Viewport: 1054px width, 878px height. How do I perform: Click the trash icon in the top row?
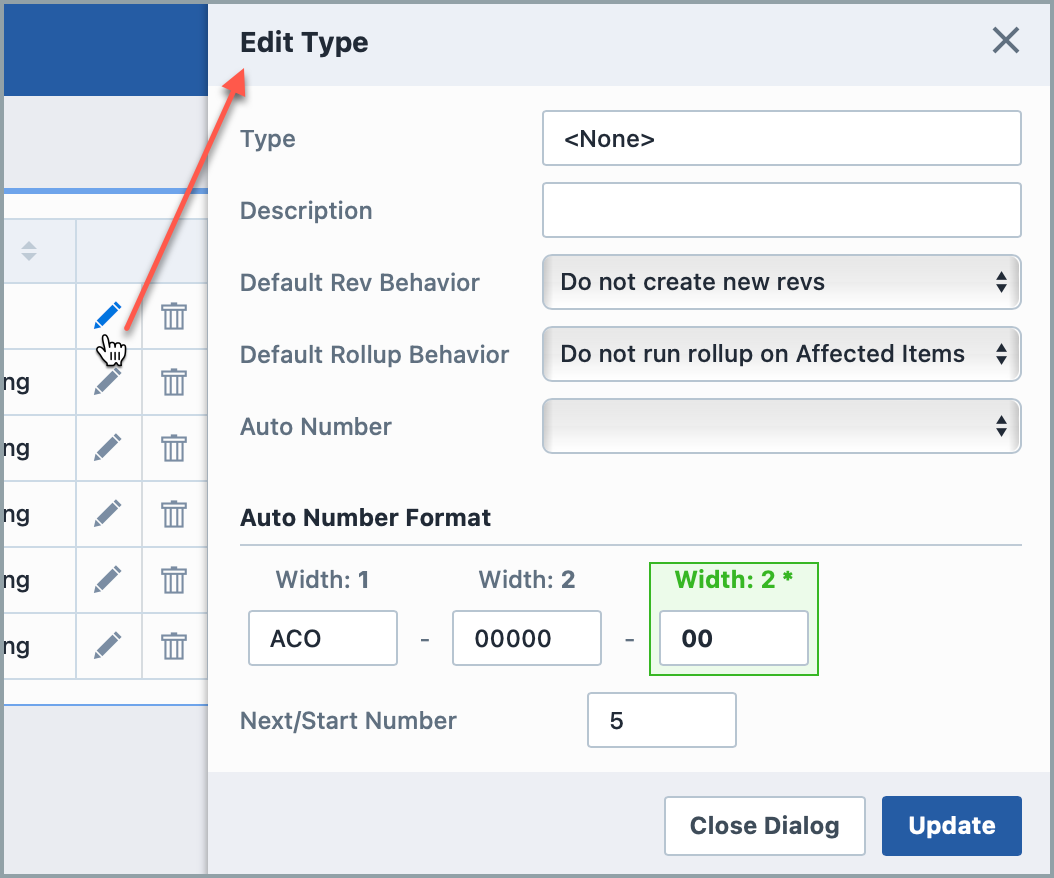(173, 316)
